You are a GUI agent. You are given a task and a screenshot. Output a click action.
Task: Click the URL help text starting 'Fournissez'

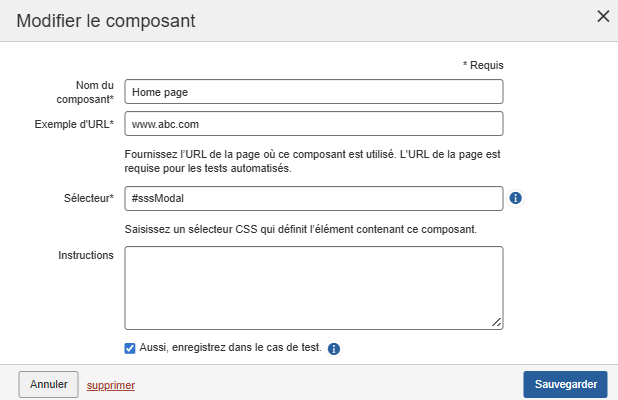312,161
